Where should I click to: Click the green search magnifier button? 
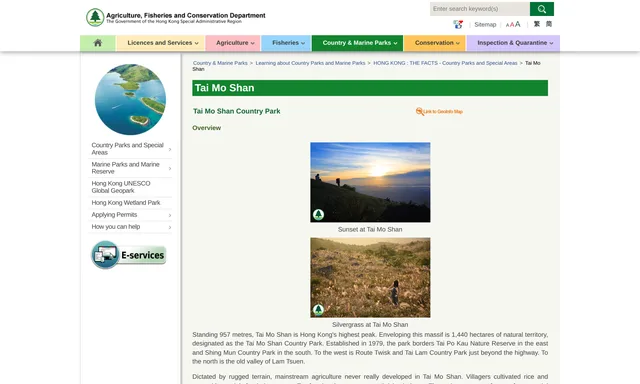pos(542,9)
